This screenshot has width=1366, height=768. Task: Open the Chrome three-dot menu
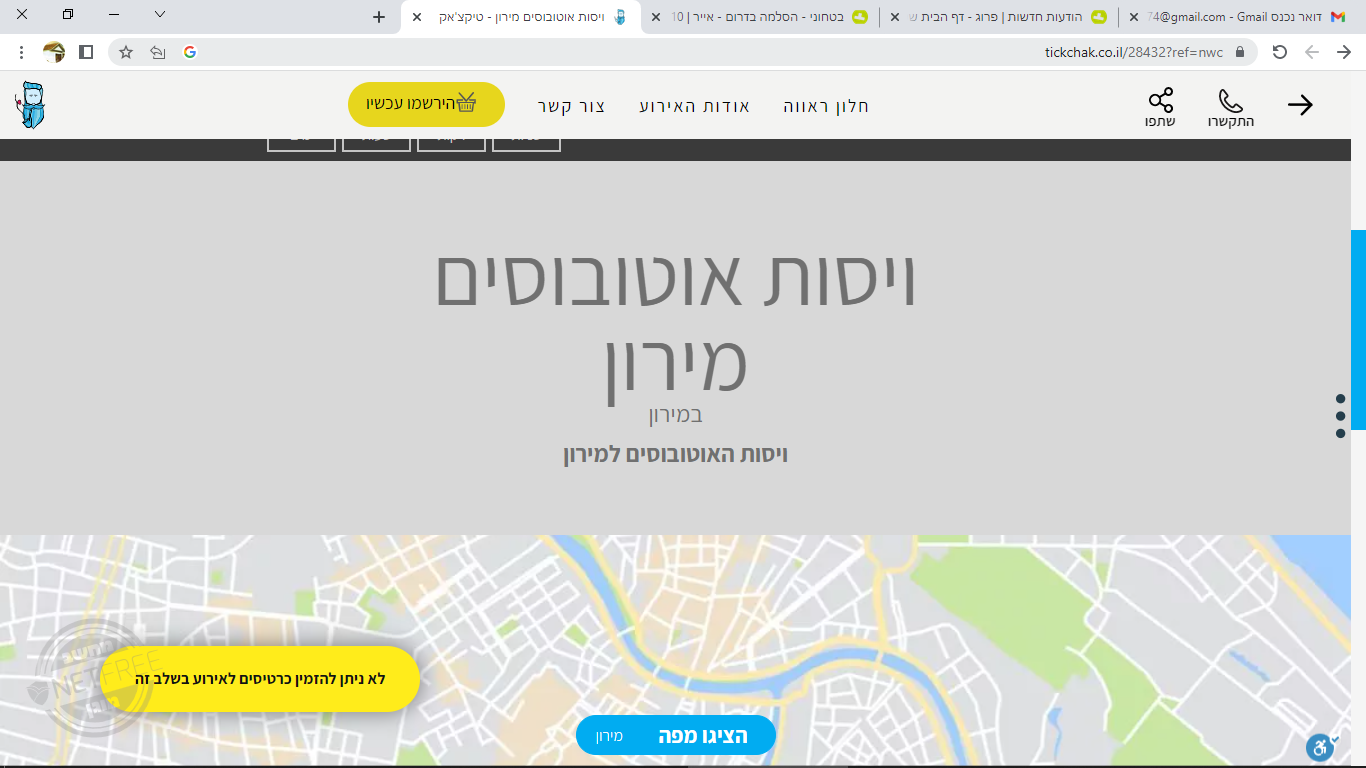[x=22, y=52]
